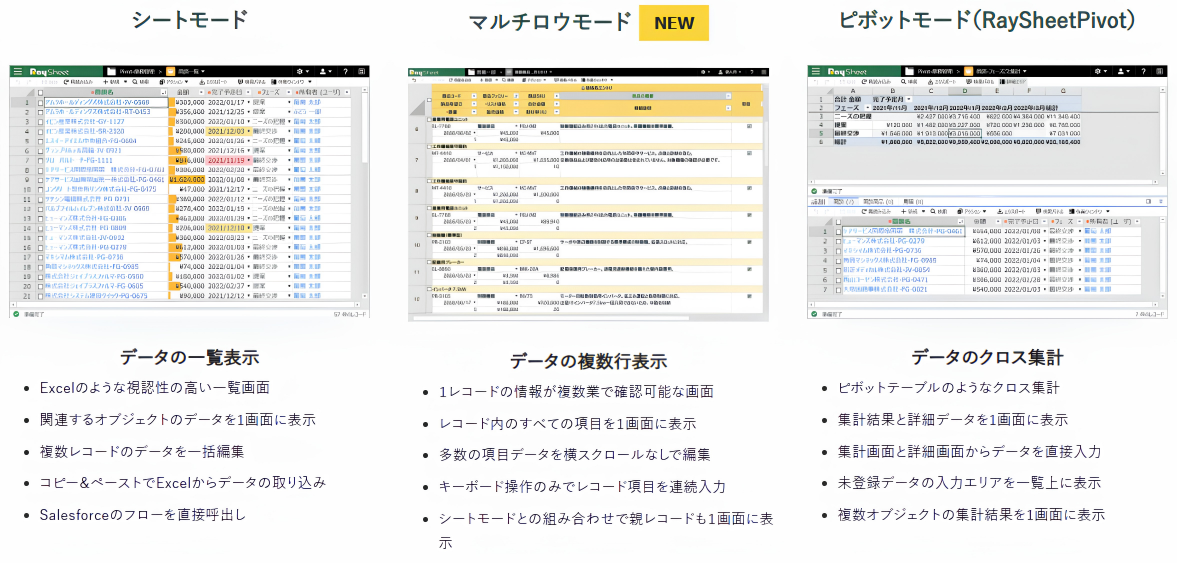The width and height of the screenshot is (1177, 563).
Task: Switch to 見積 (0) tab in Pivot detail pane
Action: [913, 201]
